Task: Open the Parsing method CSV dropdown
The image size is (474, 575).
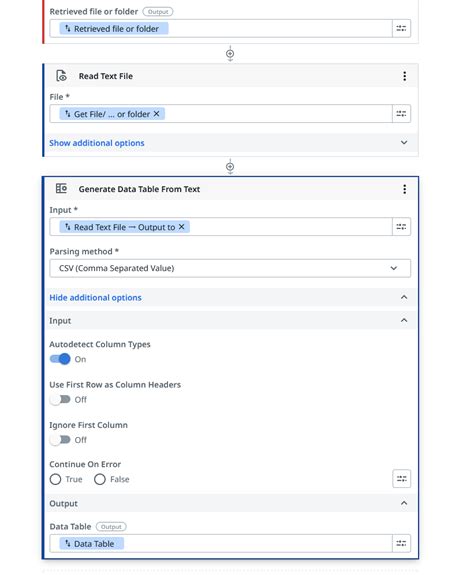Action: point(230,268)
